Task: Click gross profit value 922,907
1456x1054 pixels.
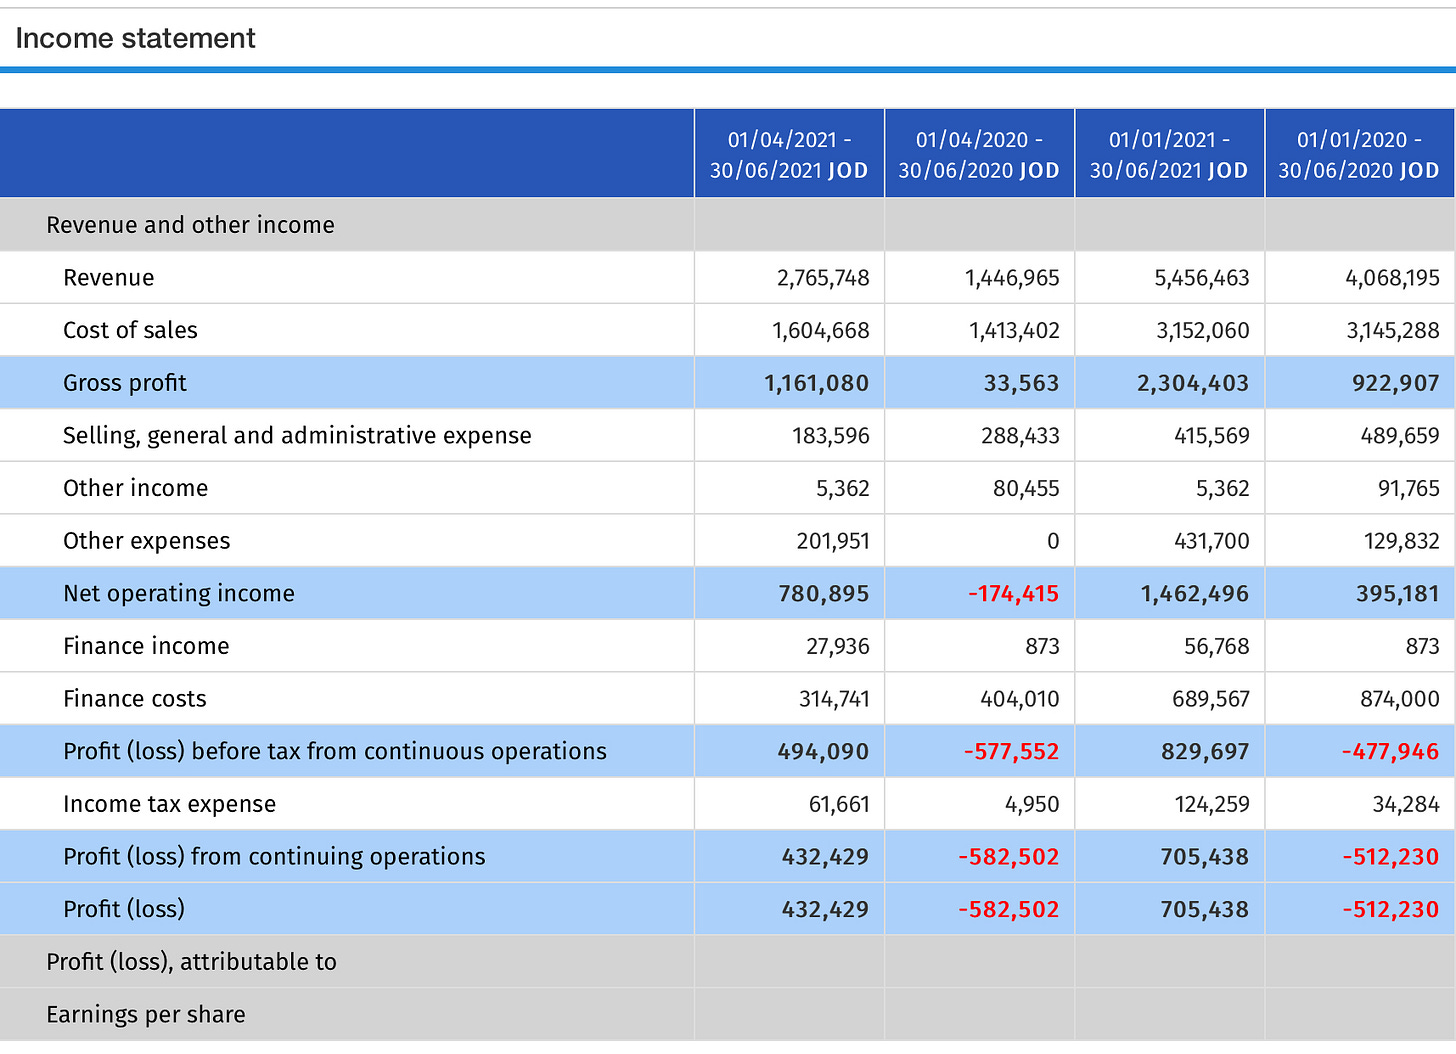Action: click(1396, 383)
